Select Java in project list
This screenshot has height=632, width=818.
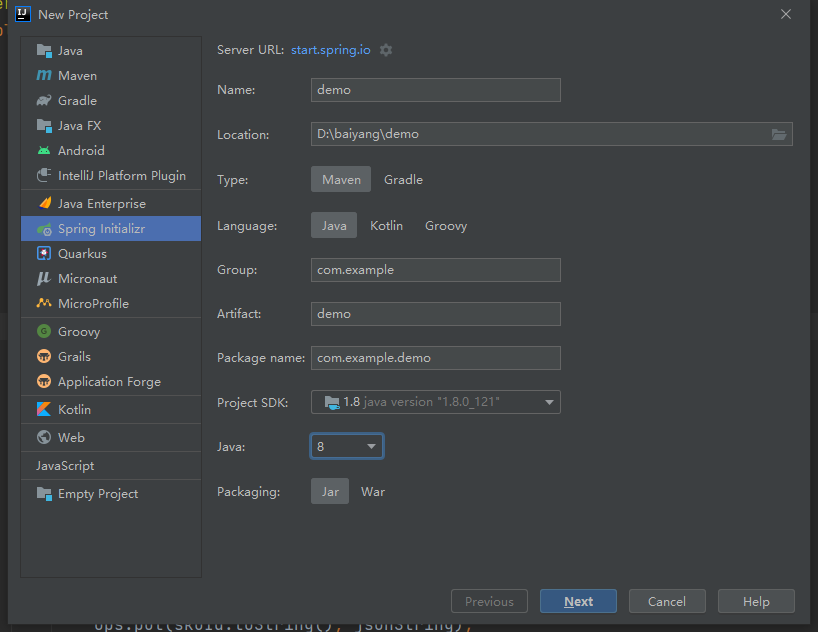click(111, 51)
